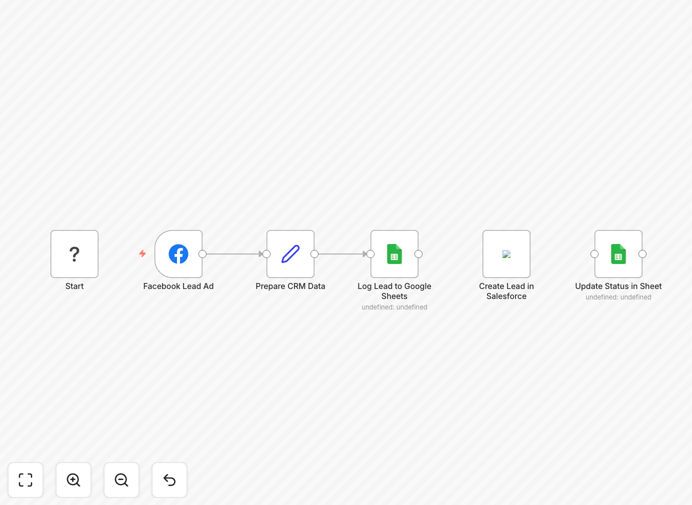Click the Update Status in Sheet input connector
Viewport: 692px width, 505px height.
(594, 254)
